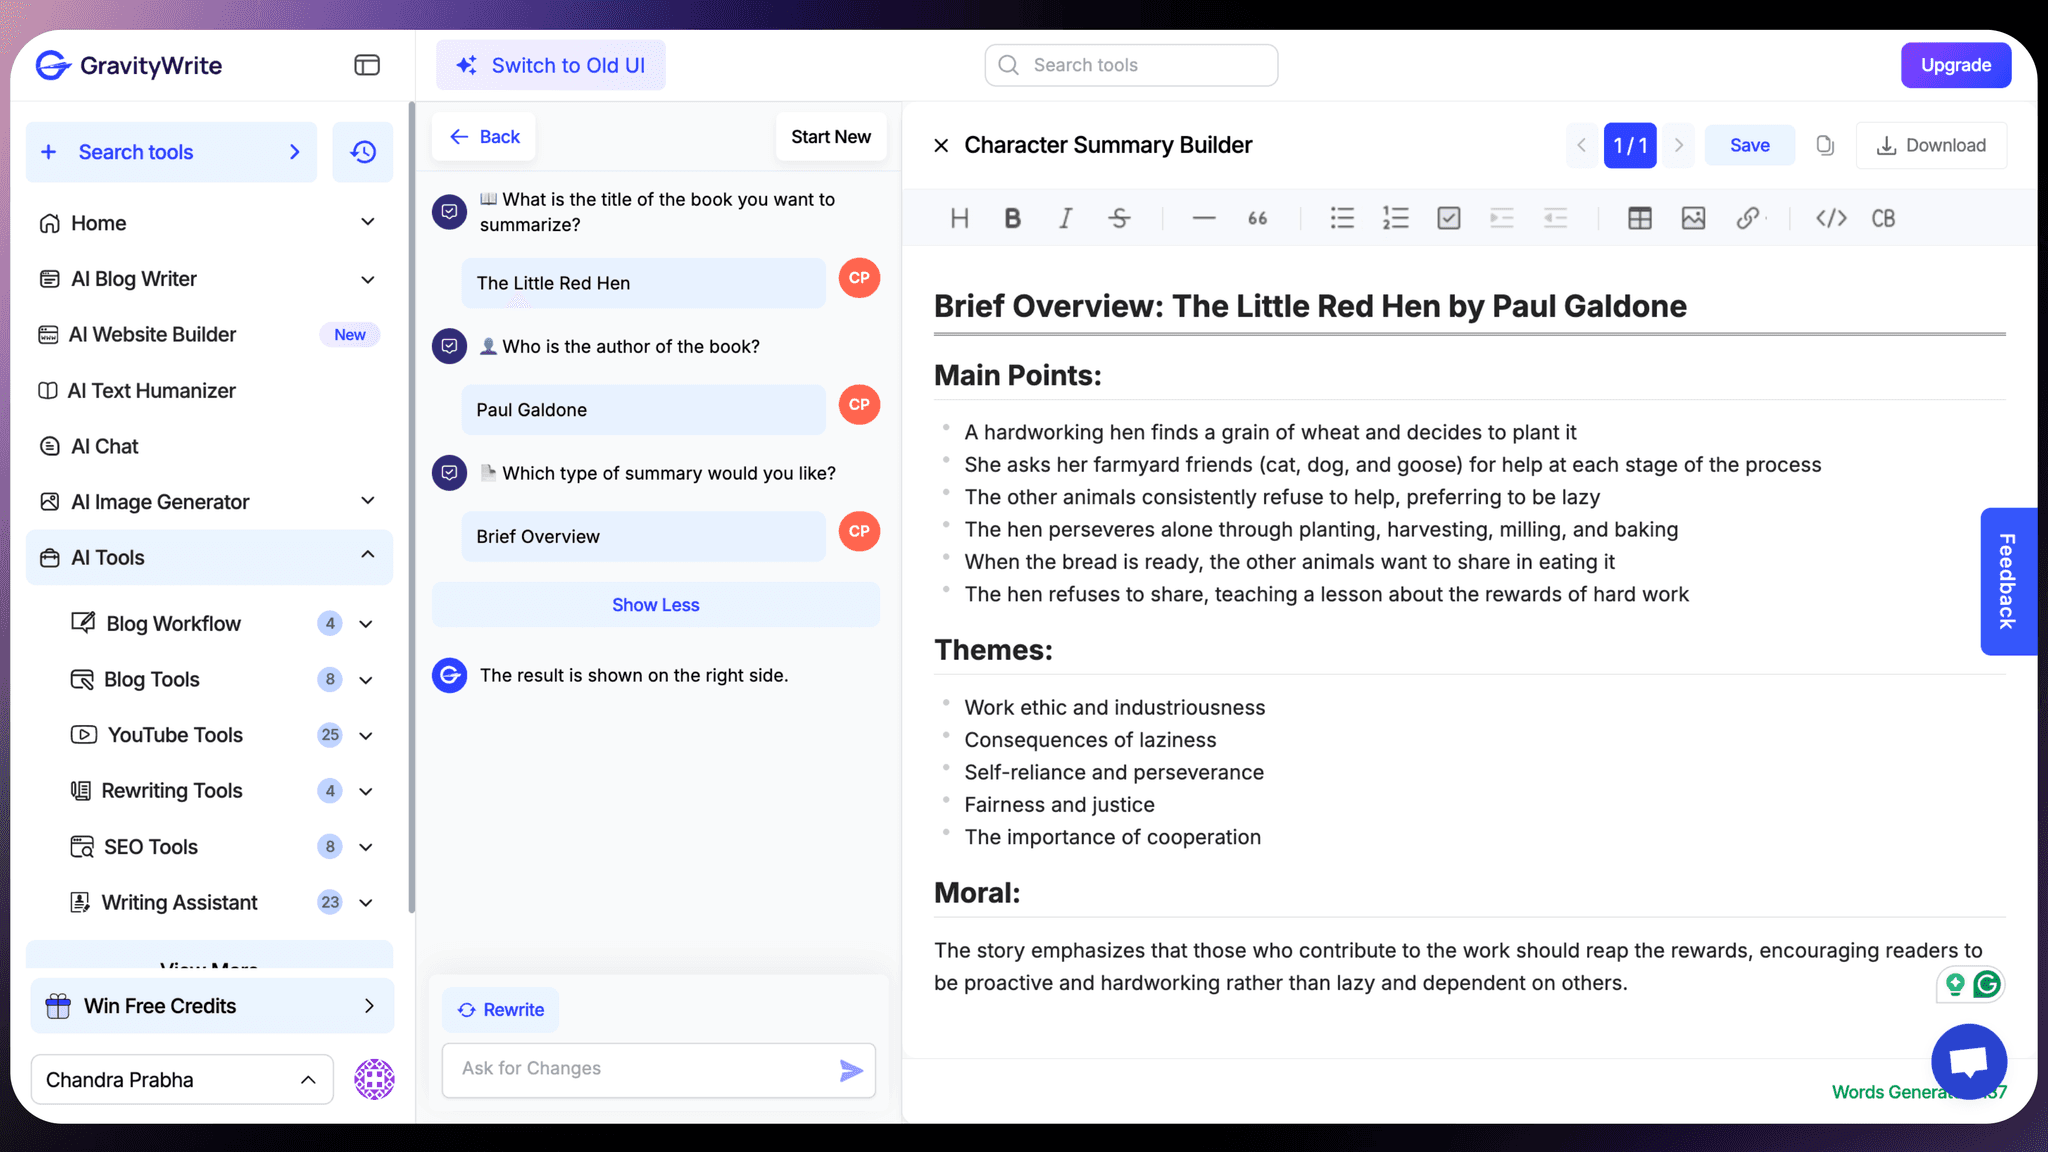The width and height of the screenshot is (2048, 1152).
Task: Toggle bold formatting in the editor
Action: pos(1012,218)
